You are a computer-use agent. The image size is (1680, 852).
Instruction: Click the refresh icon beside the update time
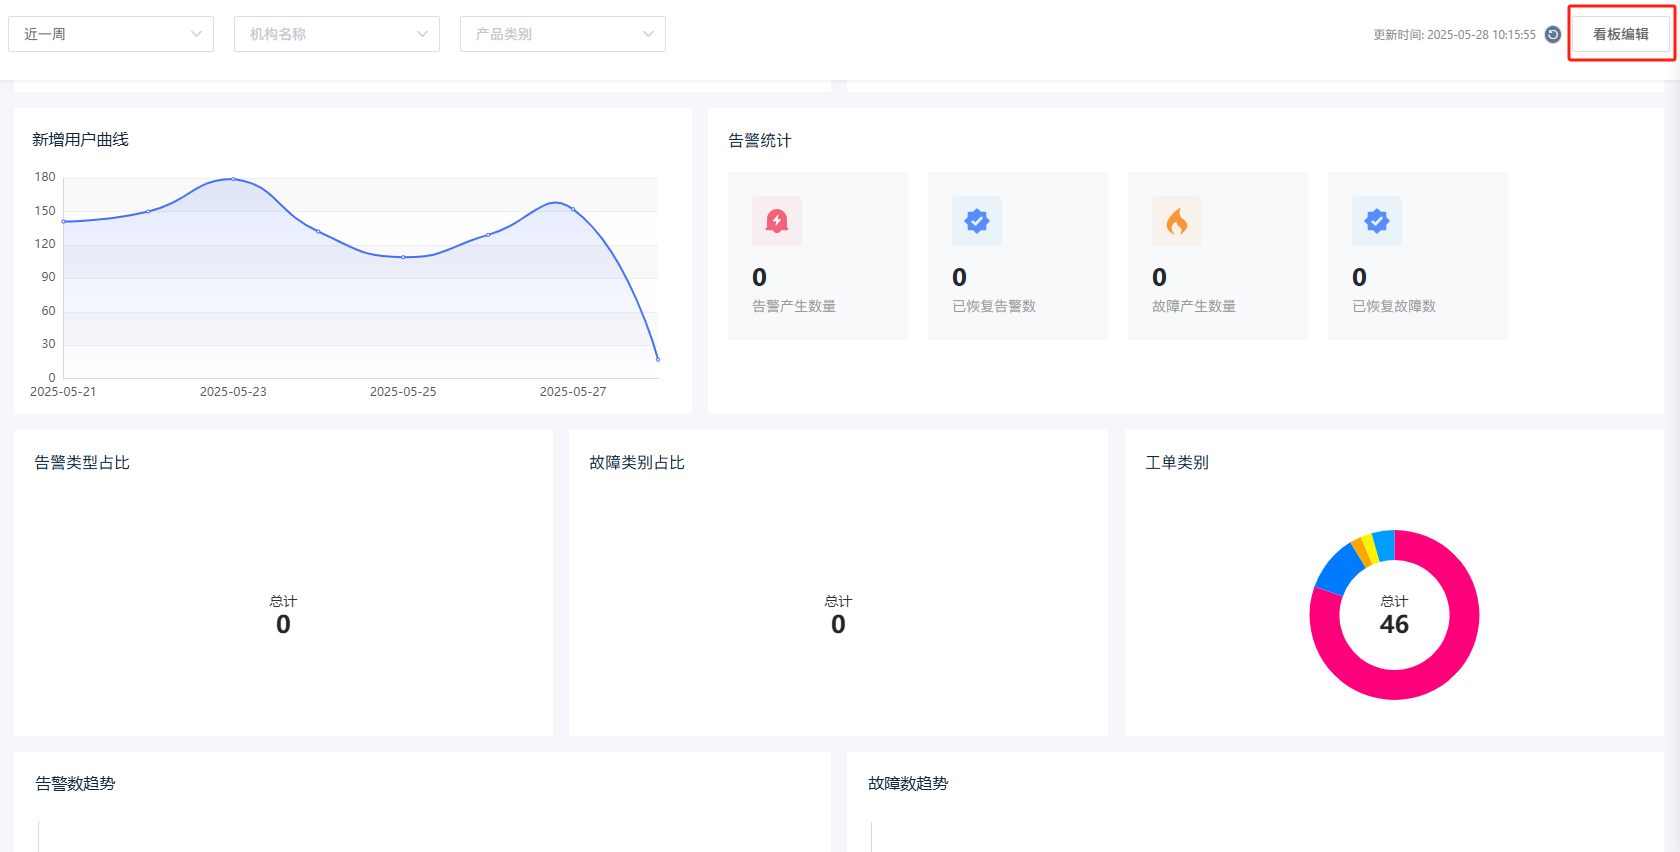(1552, 34)
